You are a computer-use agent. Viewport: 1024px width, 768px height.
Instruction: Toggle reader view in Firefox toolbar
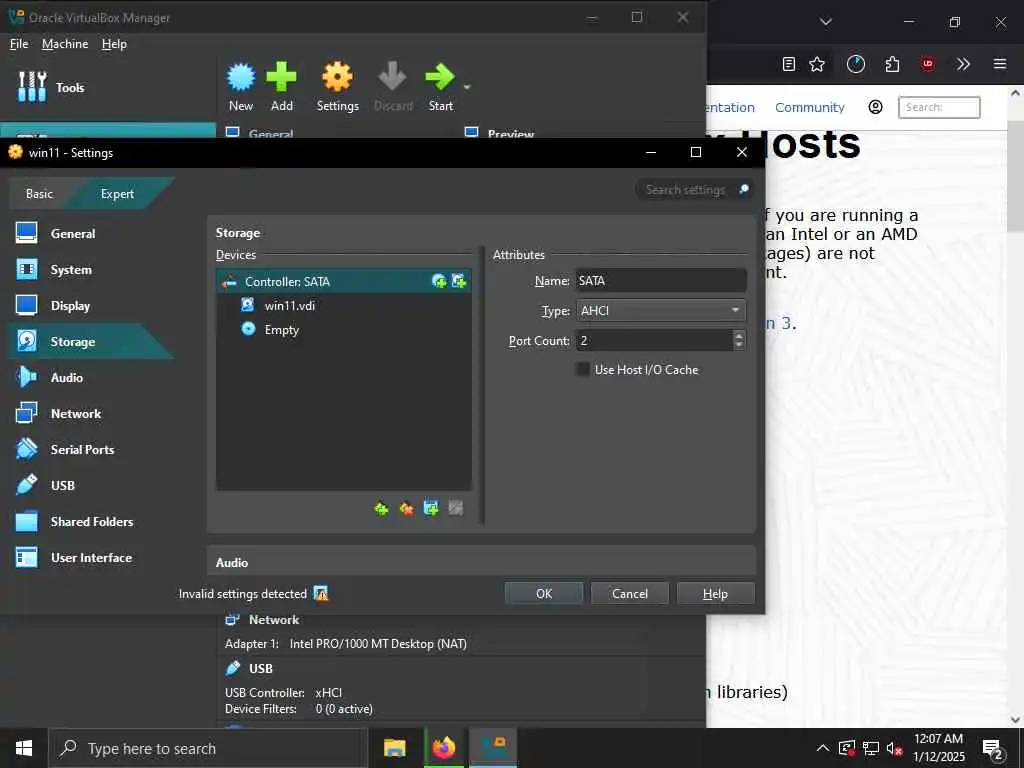tap(789, 64)
